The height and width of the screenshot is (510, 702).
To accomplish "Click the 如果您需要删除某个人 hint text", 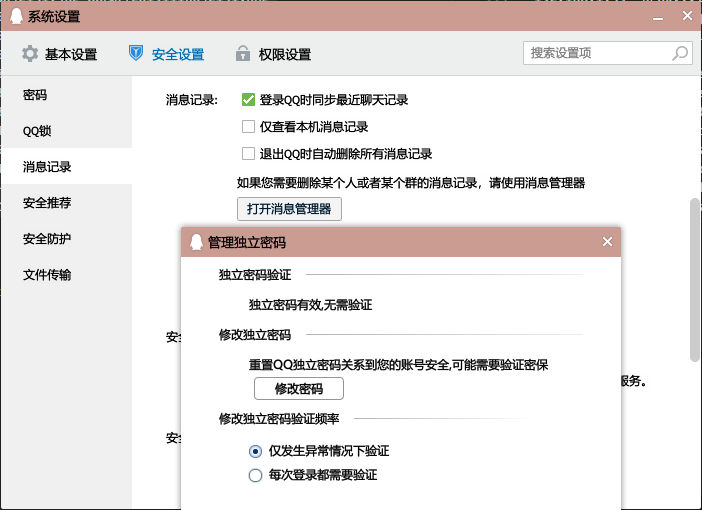I will (x=411, y=183).
